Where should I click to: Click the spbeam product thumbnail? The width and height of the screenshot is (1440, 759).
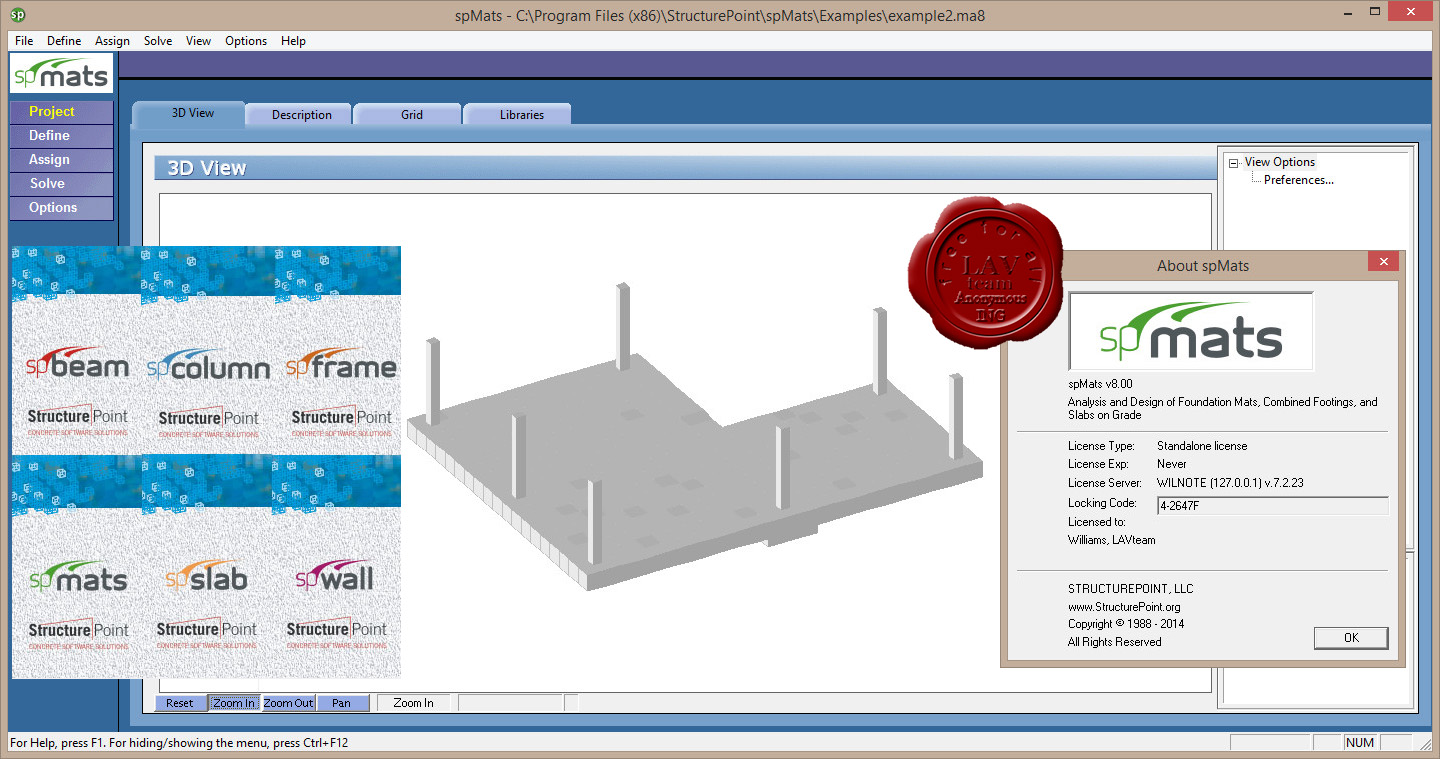coord(77,350)
